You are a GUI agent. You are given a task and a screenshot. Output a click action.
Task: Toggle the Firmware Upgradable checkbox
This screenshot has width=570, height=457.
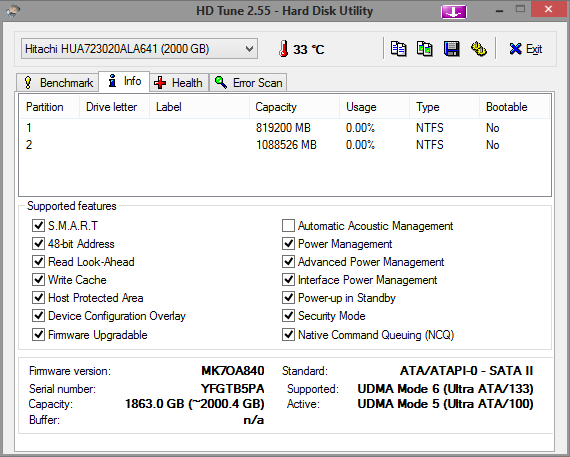[38, 334]
